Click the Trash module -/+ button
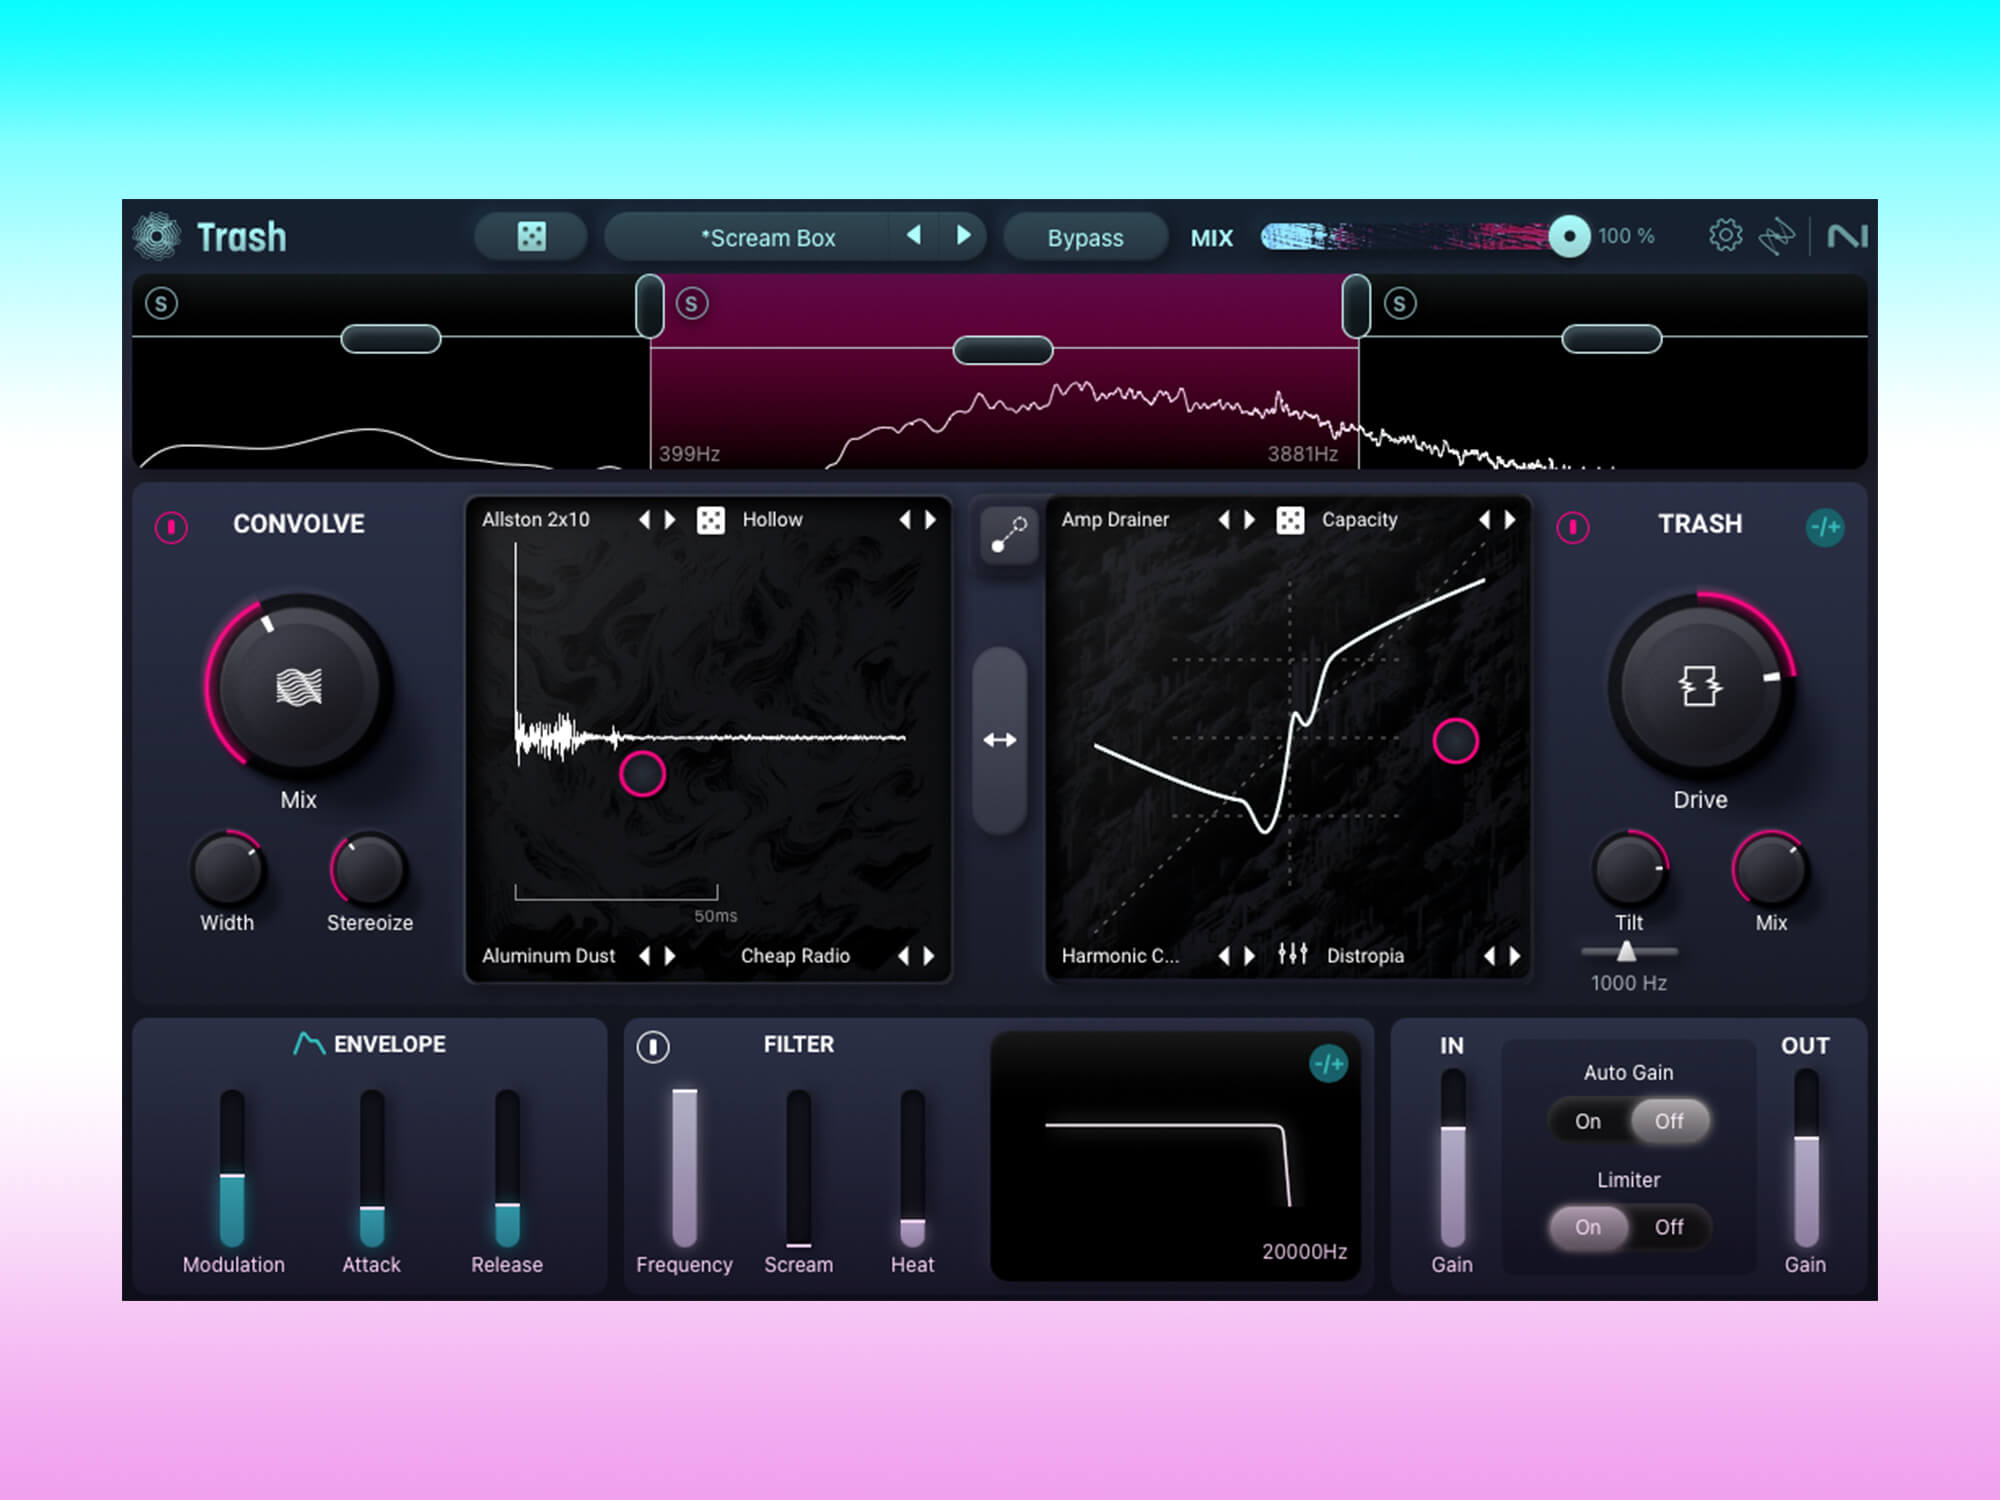This screenshot has height=1500, width=2000. [x=1825, y=526]
